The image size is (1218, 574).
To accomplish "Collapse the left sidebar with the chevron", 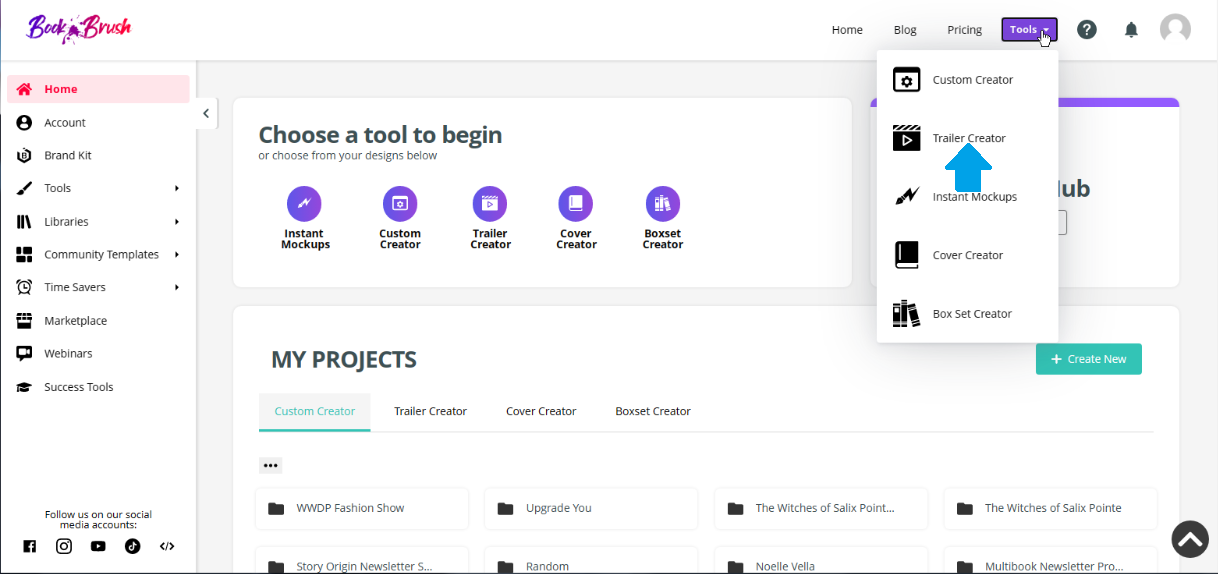I will pyautogui.click(x=206, y=113).
